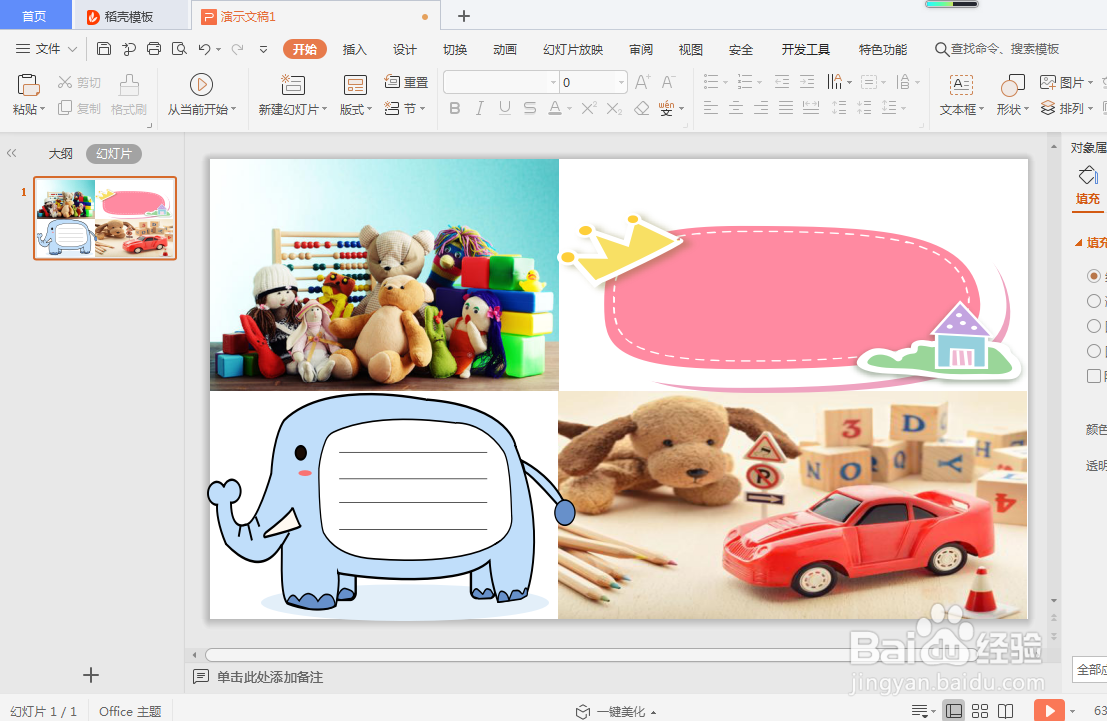The width and height of the screenshot is (1107, 721).
Task: Increase font size with A+ icon
Action: click(x=642, y=82)
